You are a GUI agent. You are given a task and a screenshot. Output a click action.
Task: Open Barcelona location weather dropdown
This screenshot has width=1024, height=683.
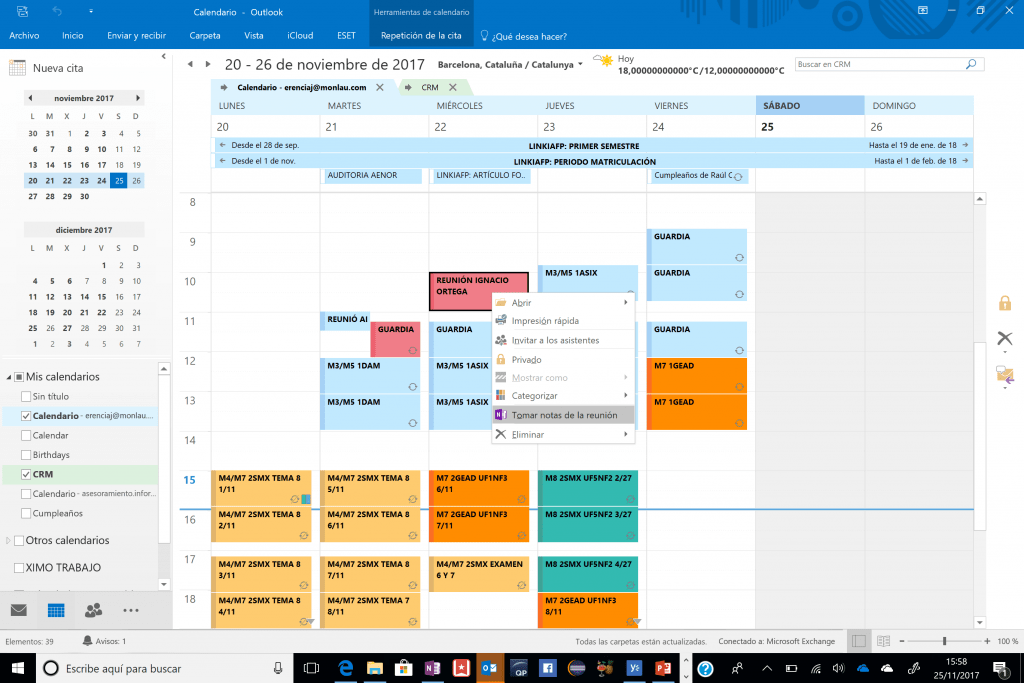[580, 65]
